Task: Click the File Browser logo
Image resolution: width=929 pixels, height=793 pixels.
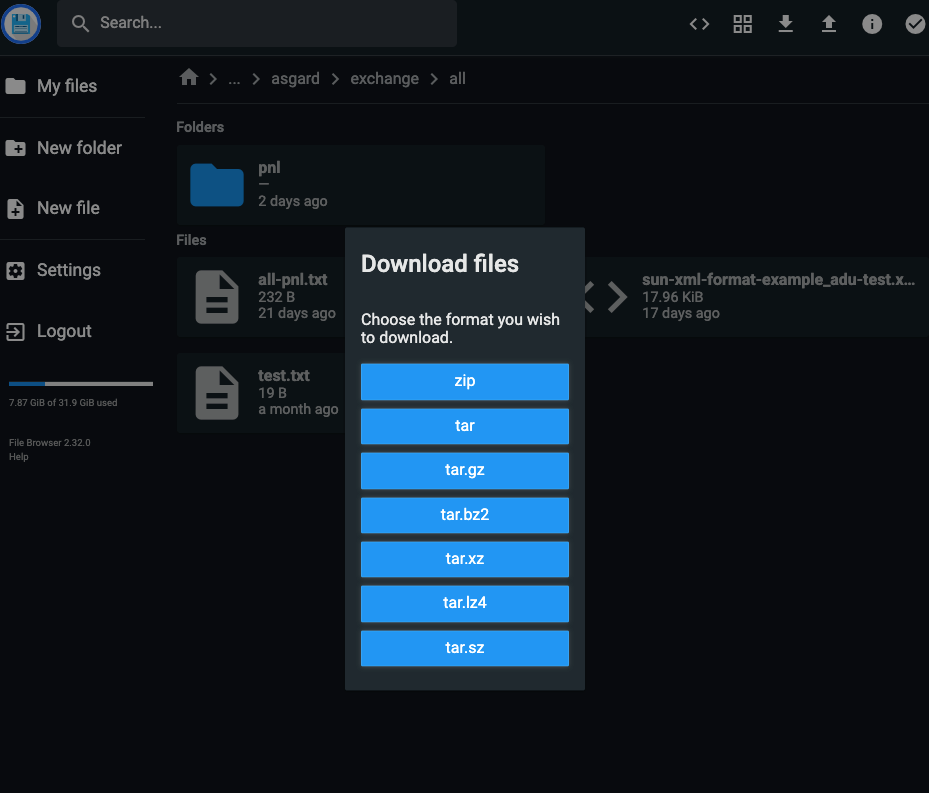Action: coord(21,24)
